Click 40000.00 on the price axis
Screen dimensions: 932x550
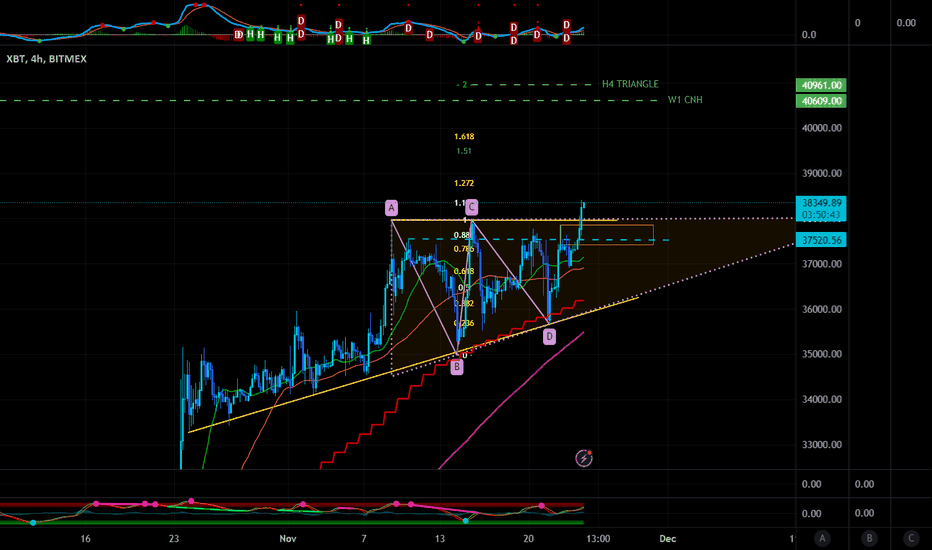822,128
